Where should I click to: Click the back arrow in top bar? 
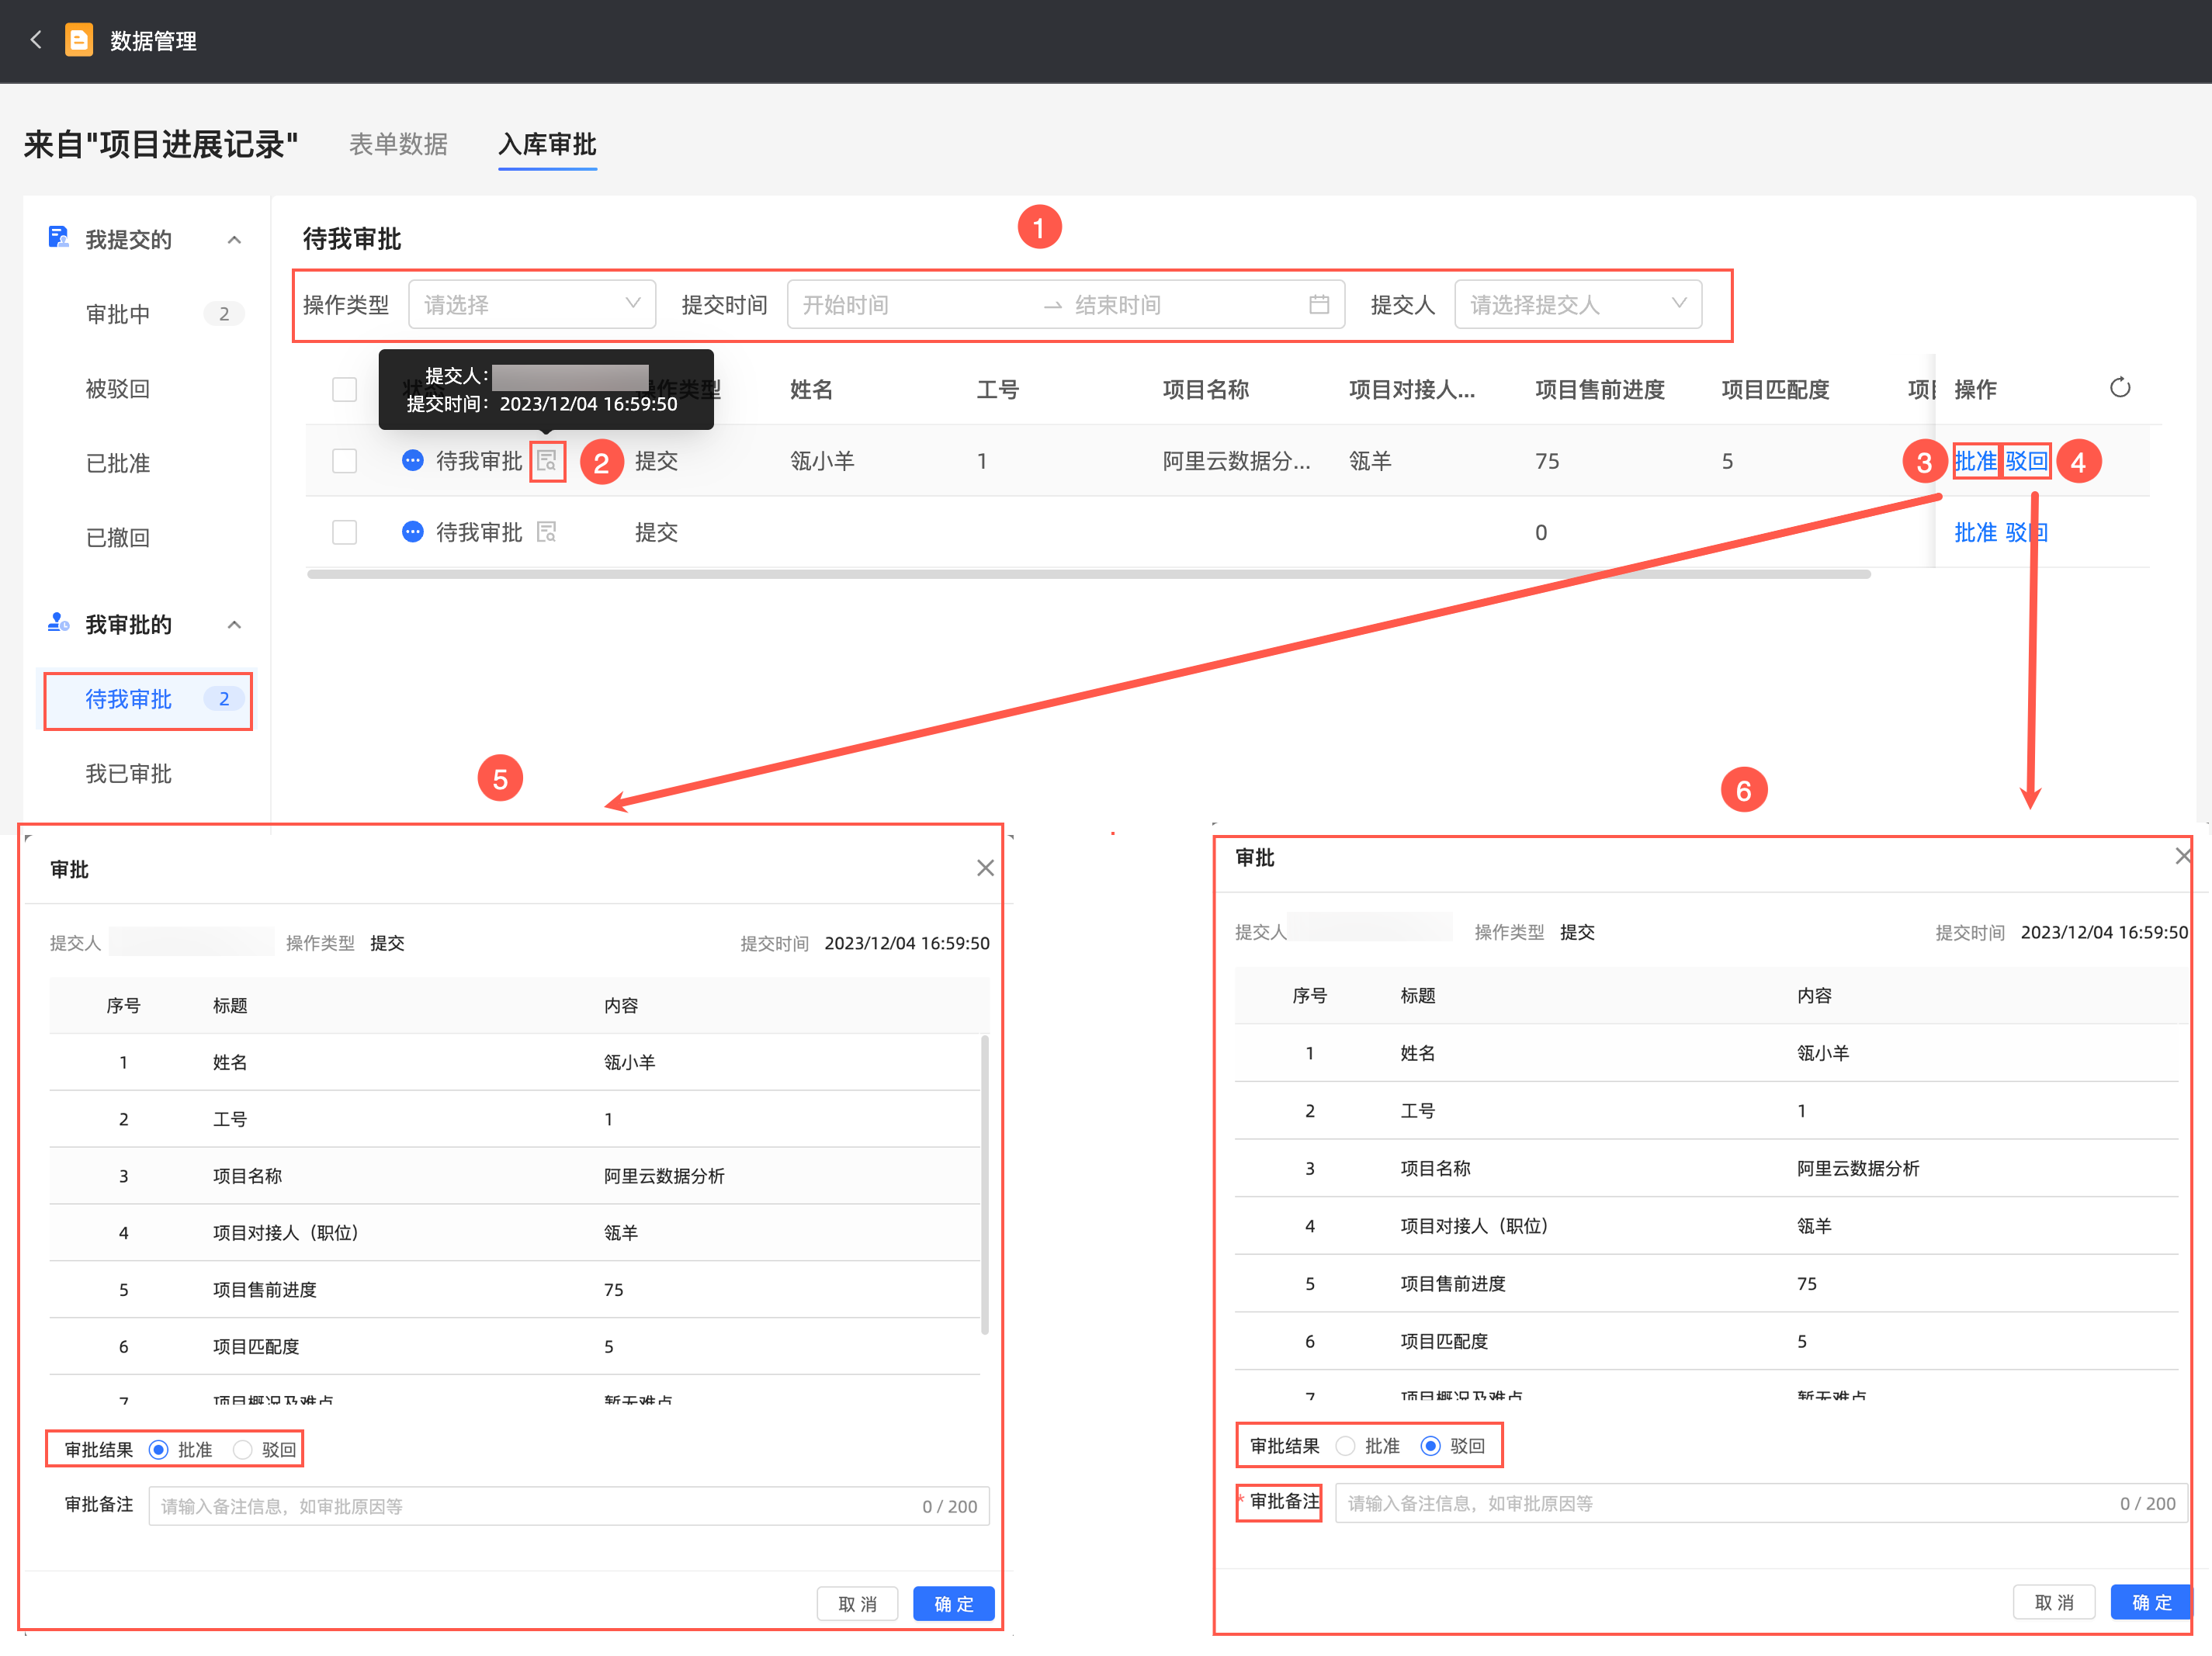click(x=36, y=40)
